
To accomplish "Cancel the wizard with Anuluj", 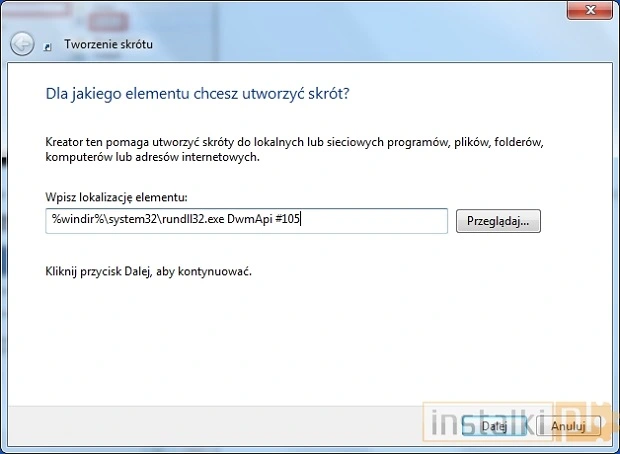I will (567, 426).
